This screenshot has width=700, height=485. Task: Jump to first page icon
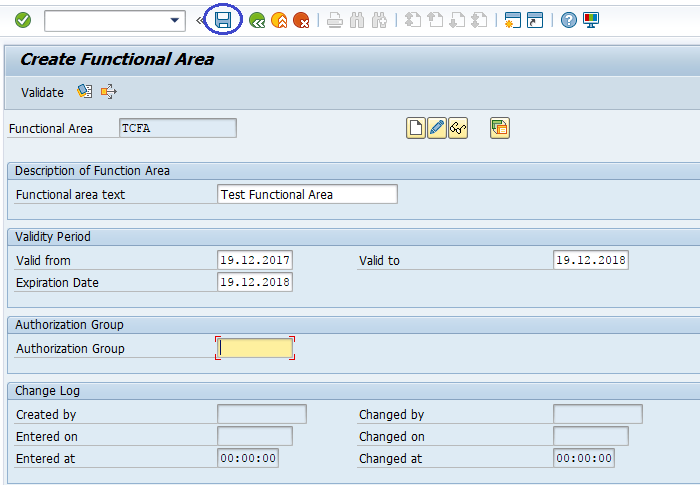tap(413, 21)
